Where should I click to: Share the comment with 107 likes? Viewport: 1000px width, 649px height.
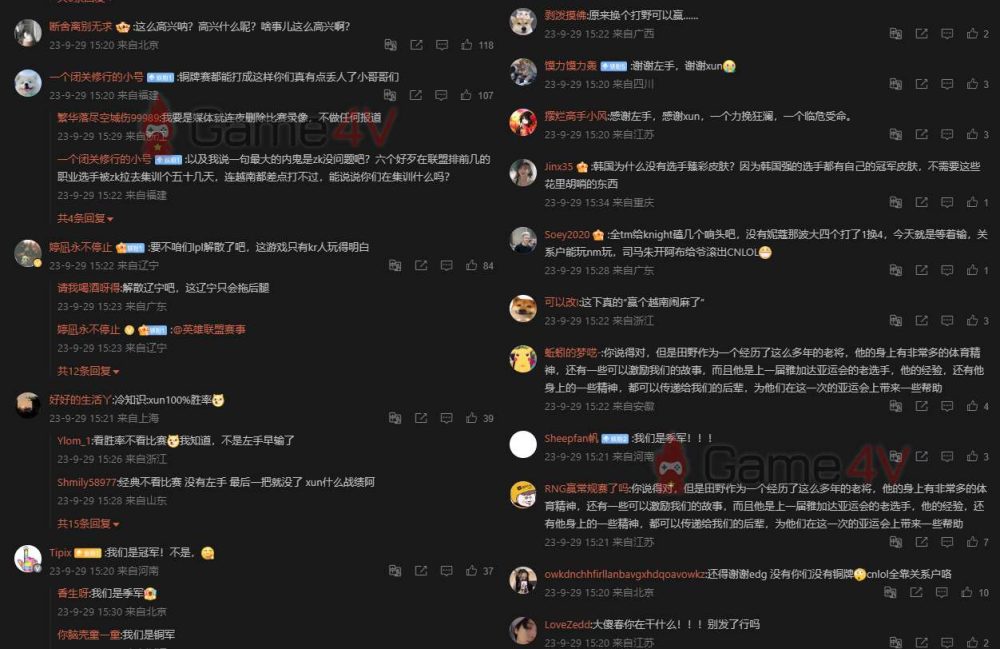point(416,96)
